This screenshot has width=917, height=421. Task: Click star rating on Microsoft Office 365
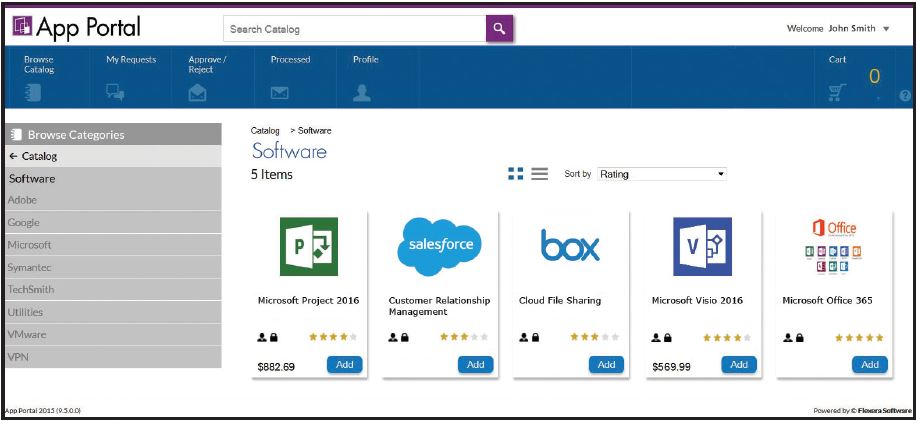click(859, 337)
